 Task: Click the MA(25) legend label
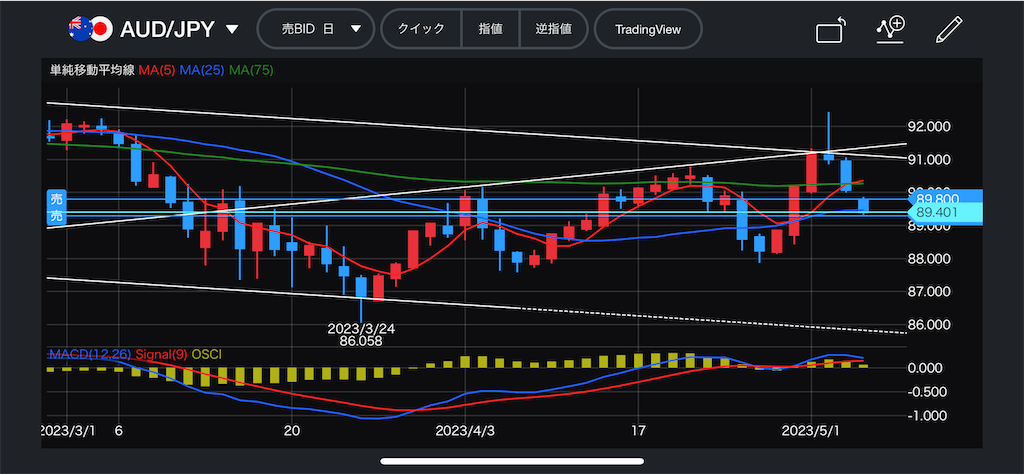[202, 70]
